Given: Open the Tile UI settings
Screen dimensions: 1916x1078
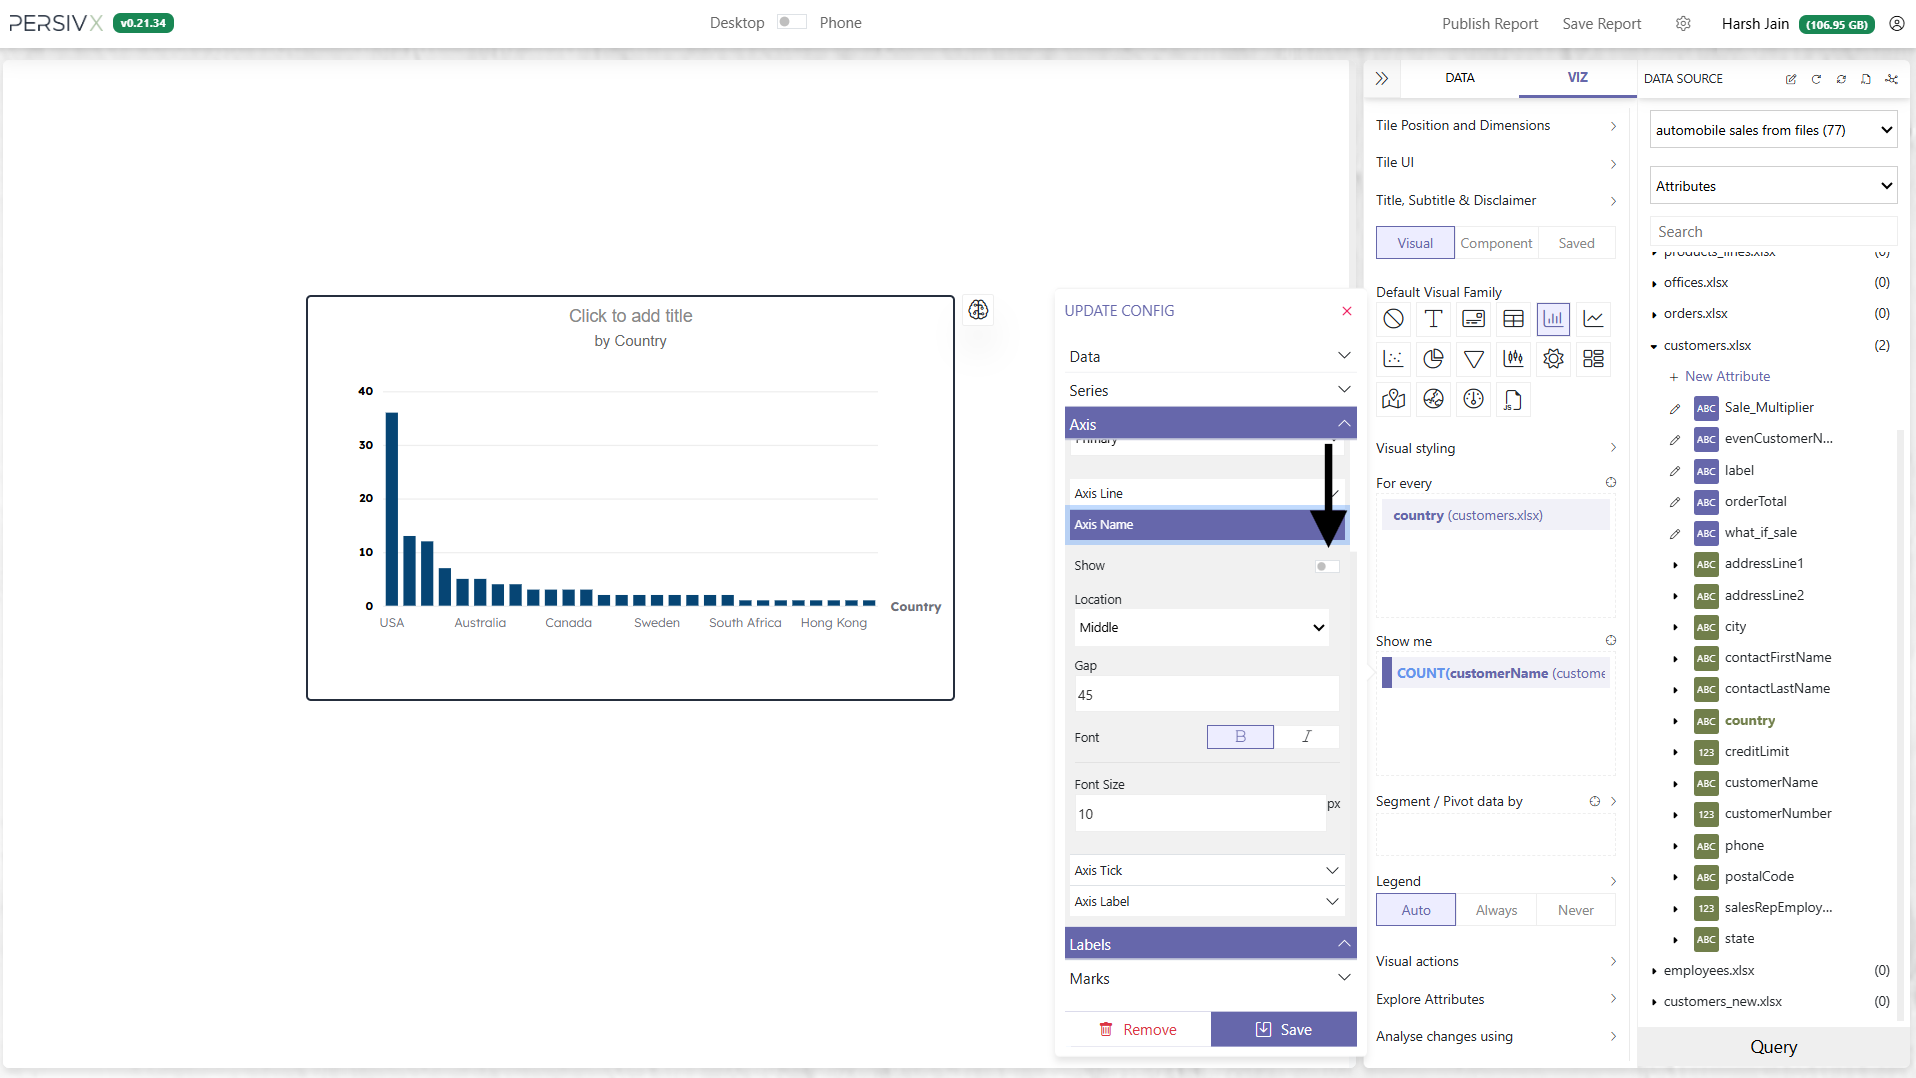Looking at the screenshot, I should pos(1496,163).
